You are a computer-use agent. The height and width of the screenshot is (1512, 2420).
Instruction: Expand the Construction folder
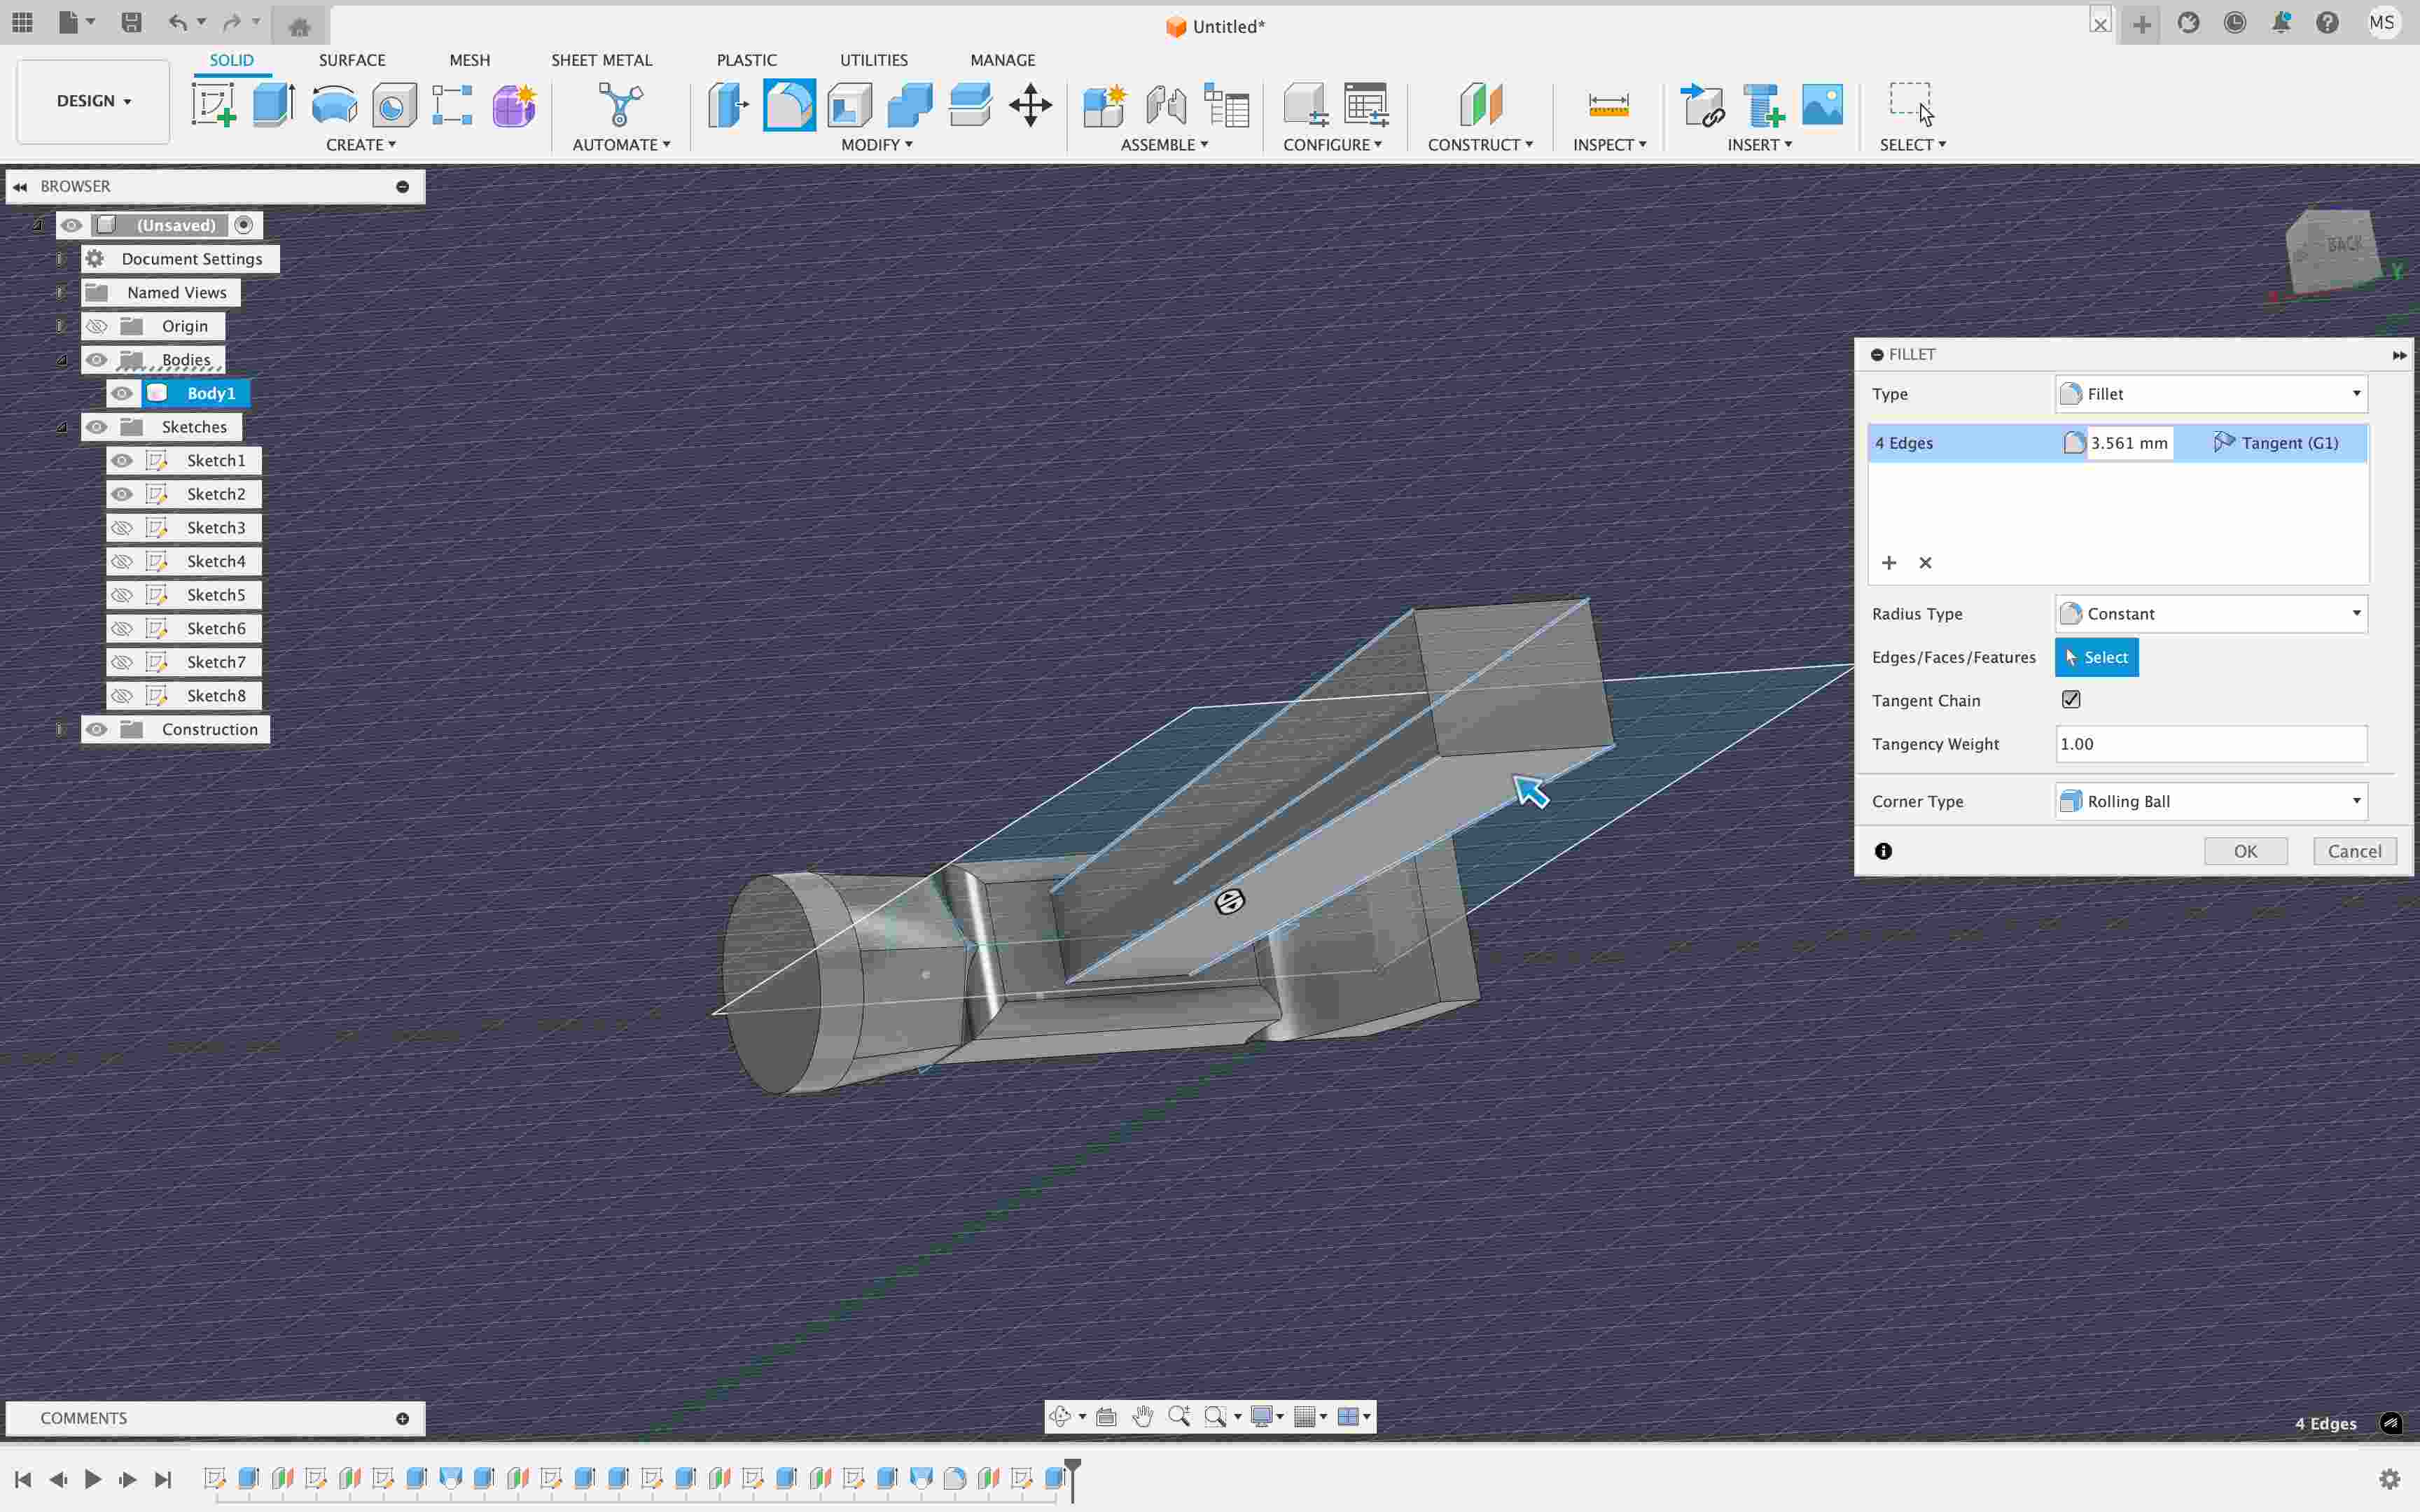(62, 729)
